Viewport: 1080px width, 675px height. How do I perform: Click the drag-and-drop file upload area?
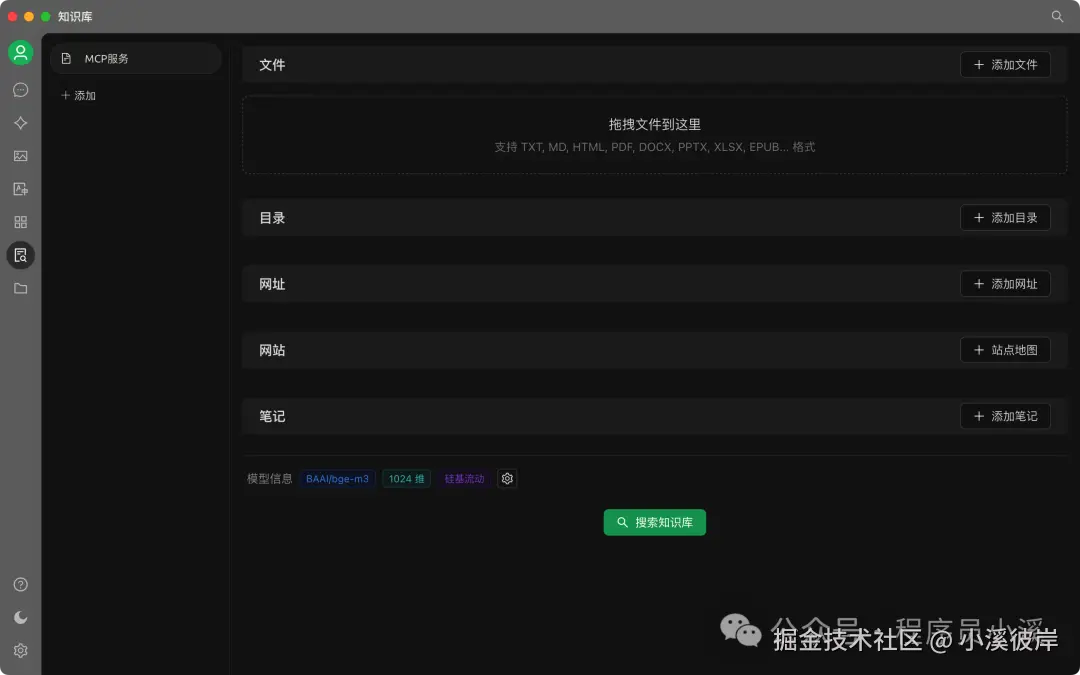(655, 133)
